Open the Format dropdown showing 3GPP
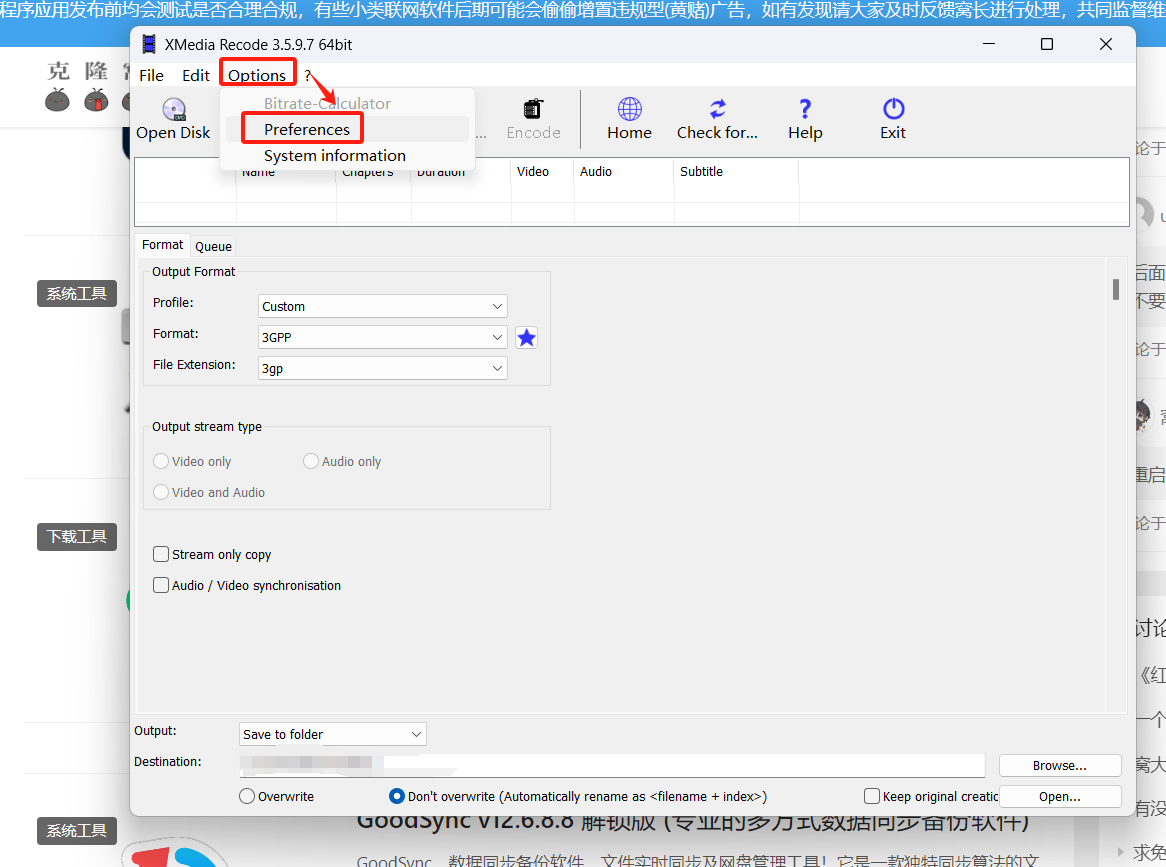The height and width of the screenshot is (867, 1166). [383, 338]
